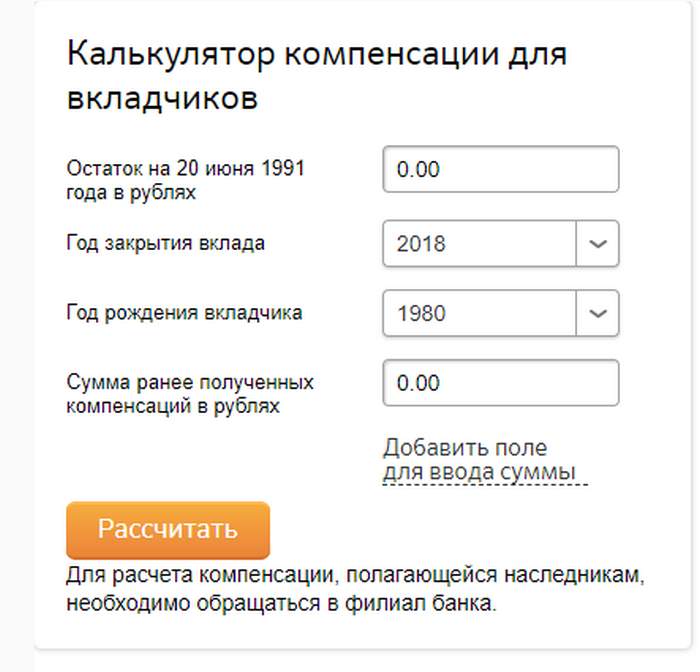Click the word вкладчиков in the heading

click(162, 99)
